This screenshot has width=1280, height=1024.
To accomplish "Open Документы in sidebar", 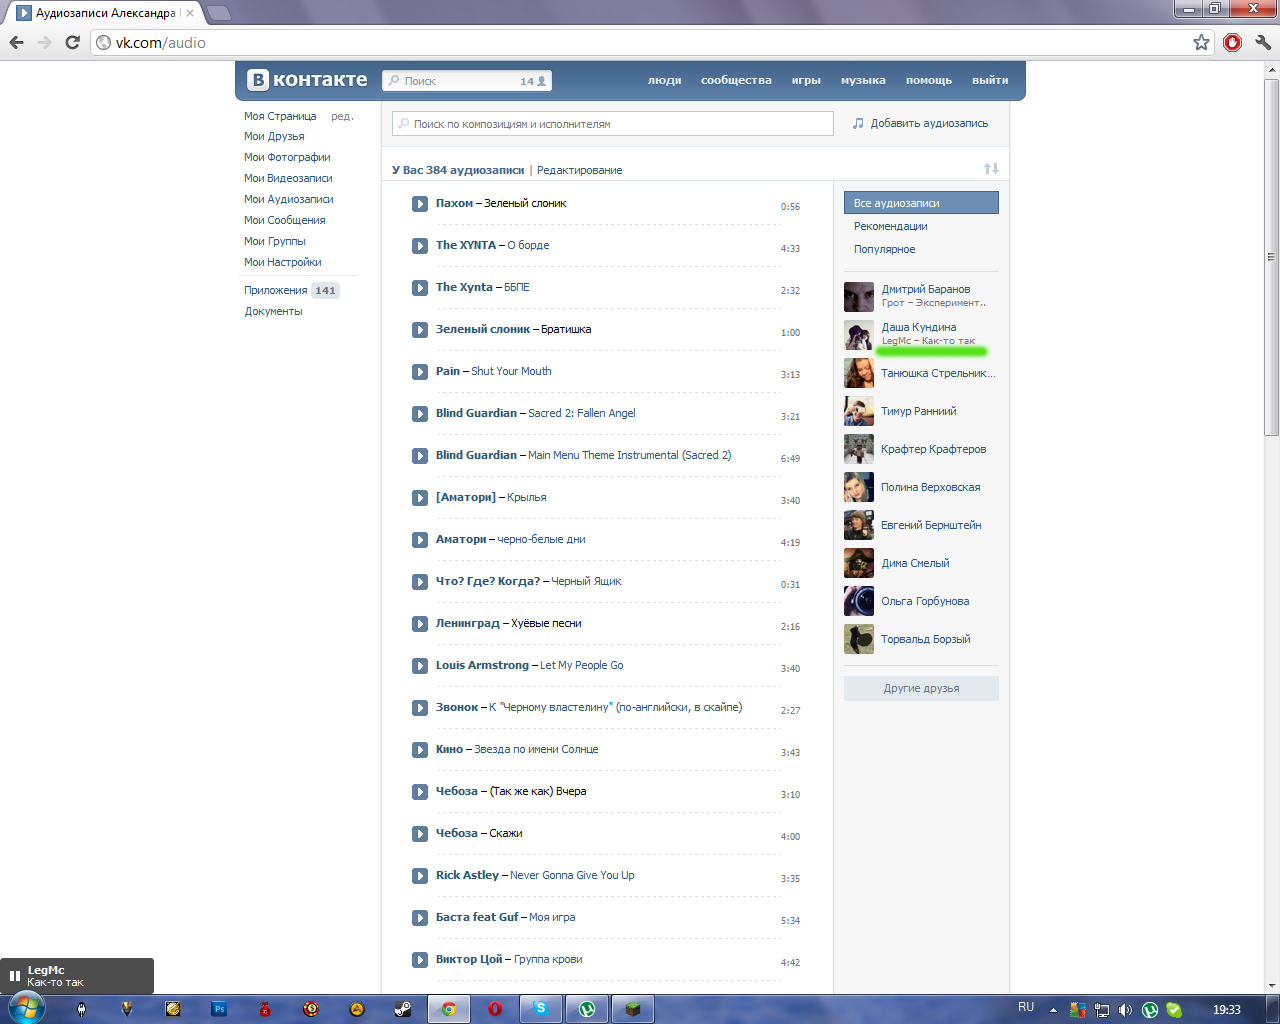I will point(273,311).
